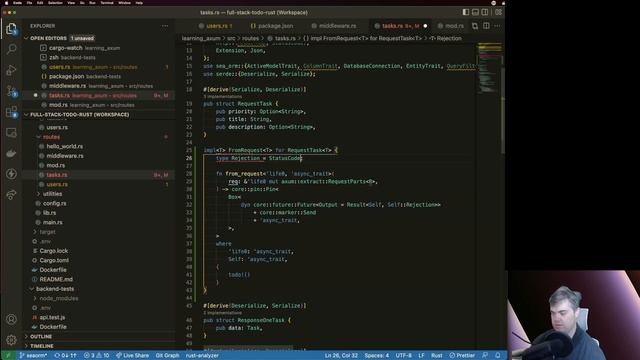Image resolution: width=640 pixels, height=360 pixels.
Task: Open the customize layout icon
Action: pyautogui.click(x=498, y=12)
